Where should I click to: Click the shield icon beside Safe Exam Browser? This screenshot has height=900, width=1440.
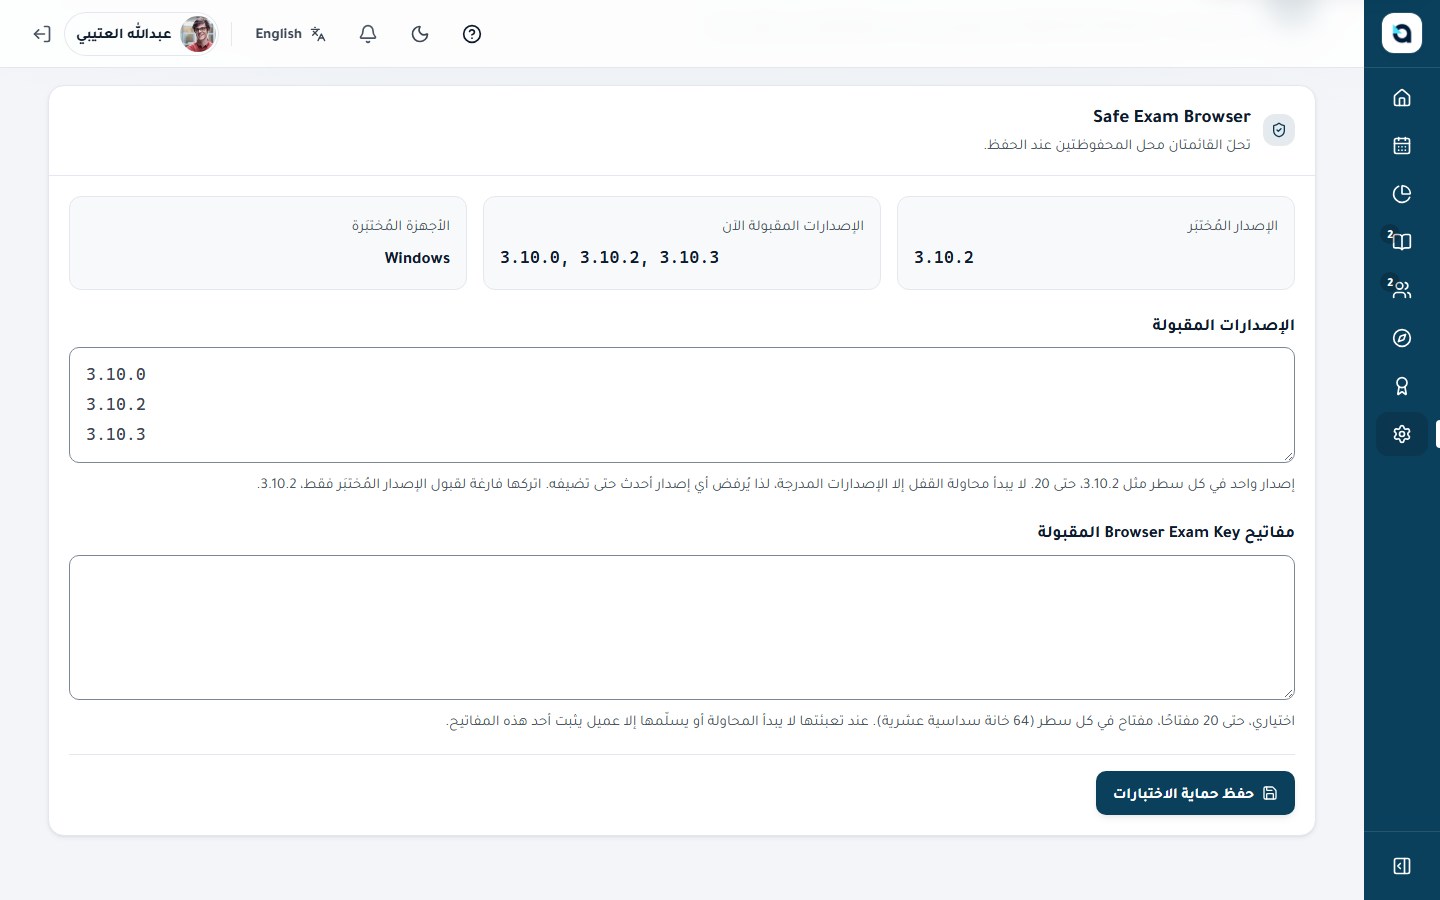(x=1279, y=130)
